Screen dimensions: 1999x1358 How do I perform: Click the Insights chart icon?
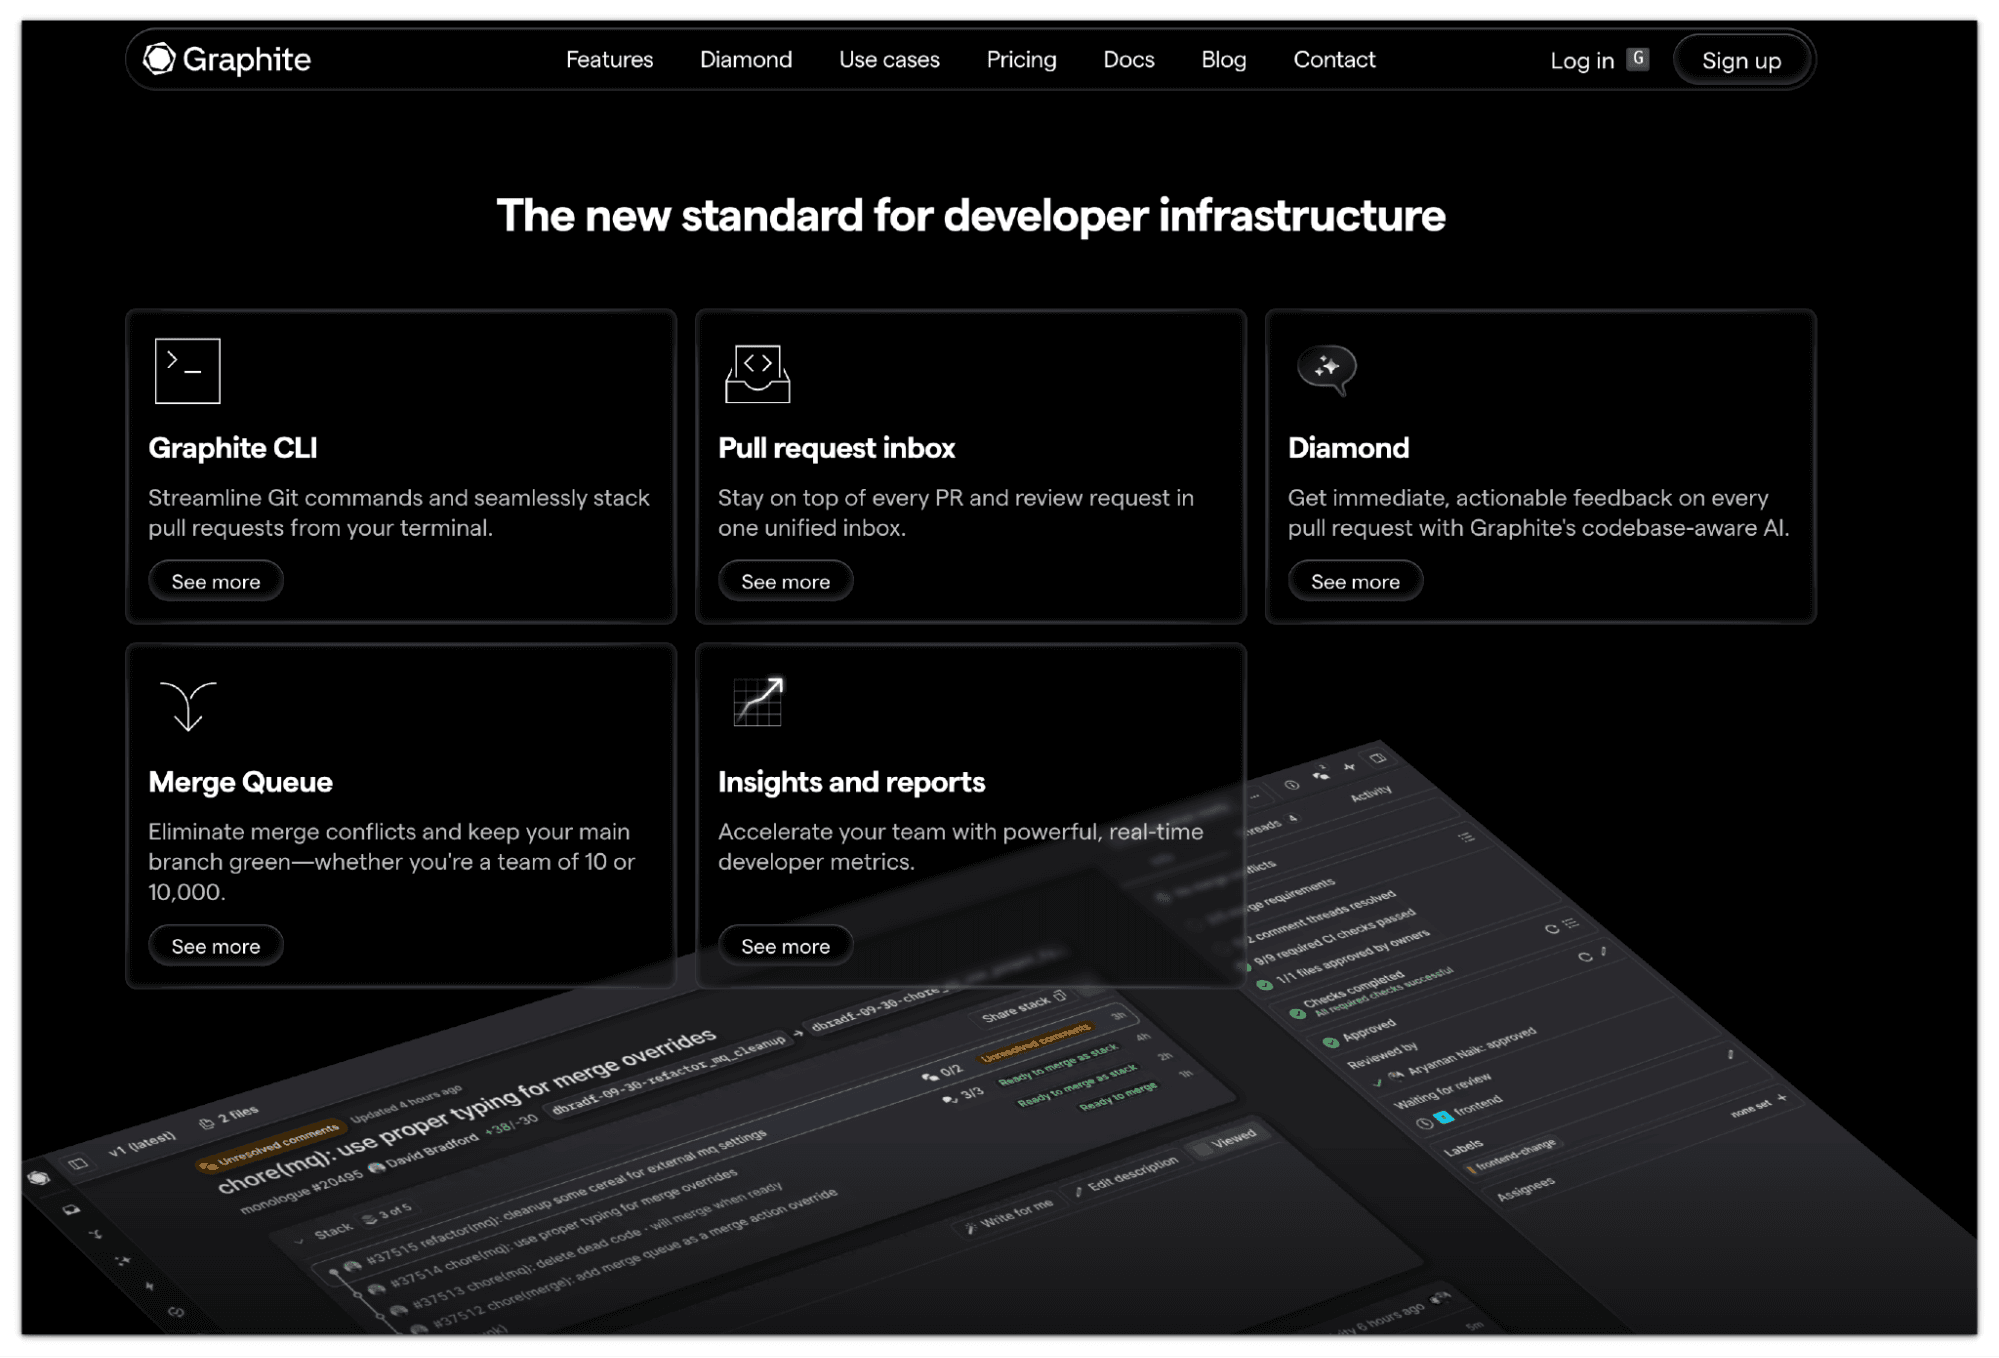tap(757, 701)
